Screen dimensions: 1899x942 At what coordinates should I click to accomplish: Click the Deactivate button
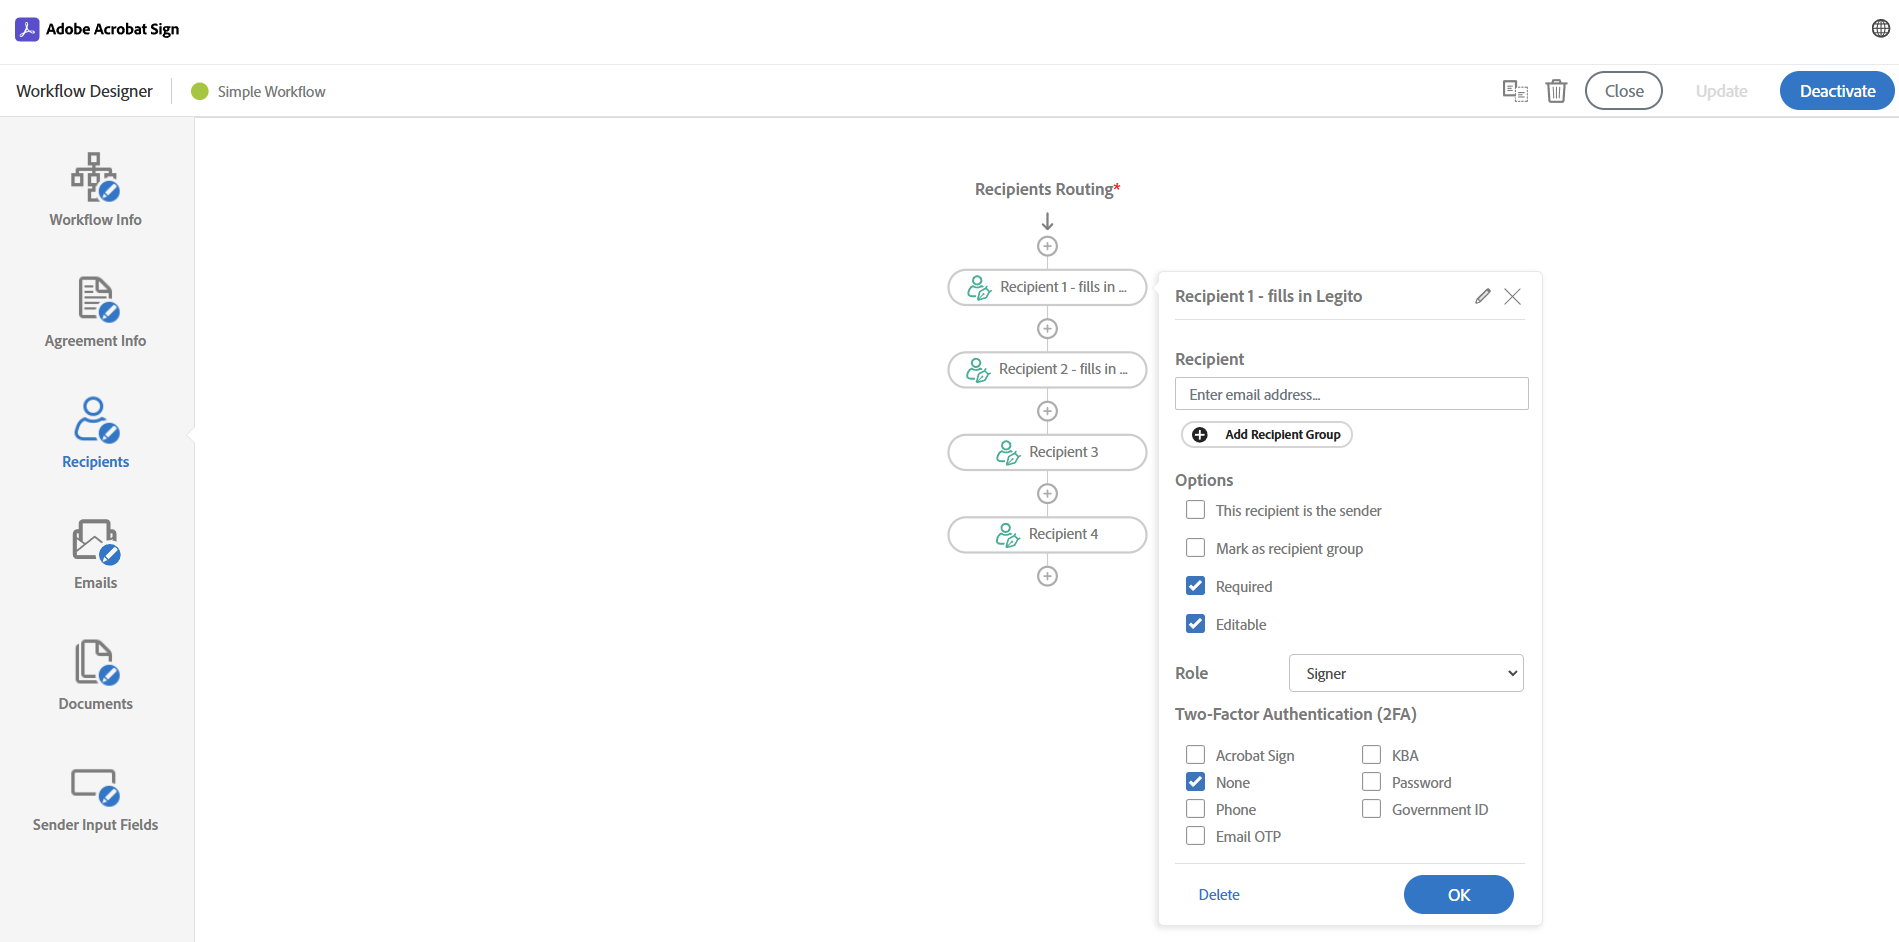tap(1837, 91)
